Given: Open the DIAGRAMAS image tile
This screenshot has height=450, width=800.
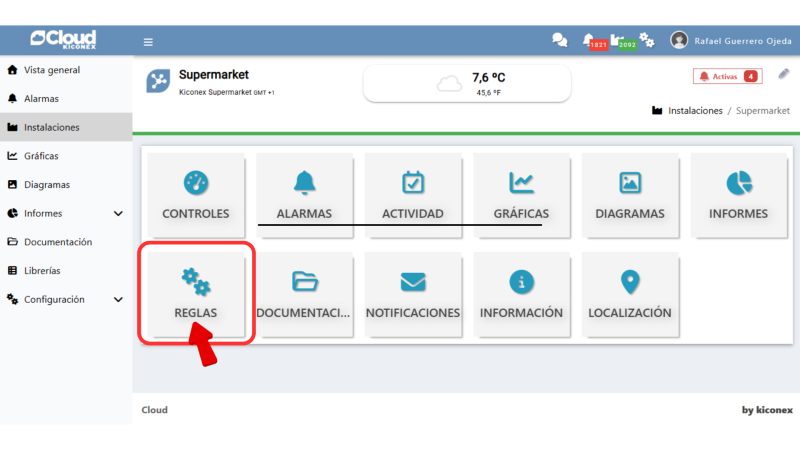Looking at the screenshot, I should click(629, 195).
